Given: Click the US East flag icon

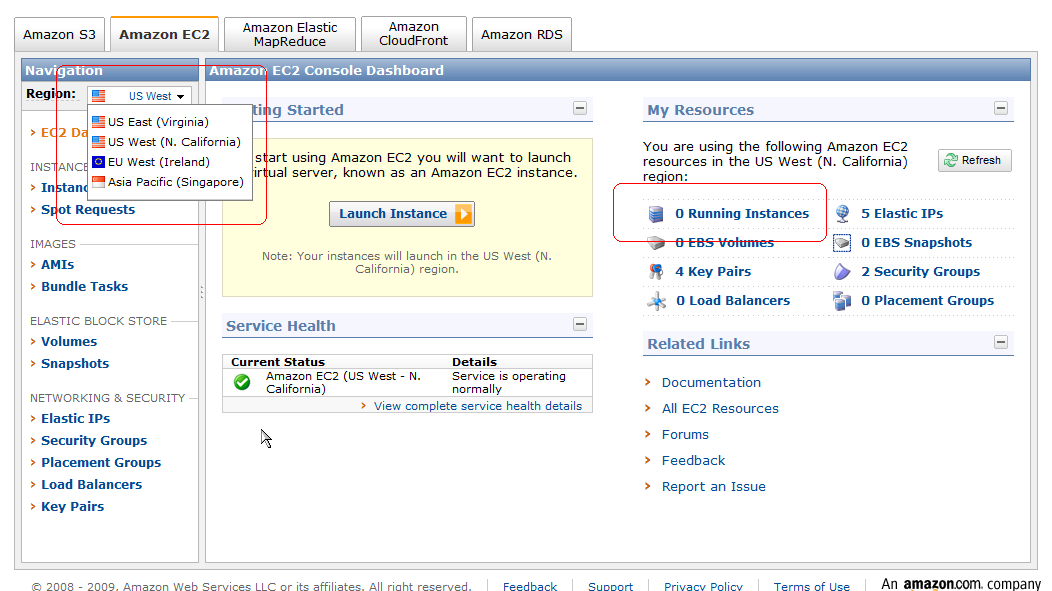Looking at the screenshot, I should coord(99,122).
